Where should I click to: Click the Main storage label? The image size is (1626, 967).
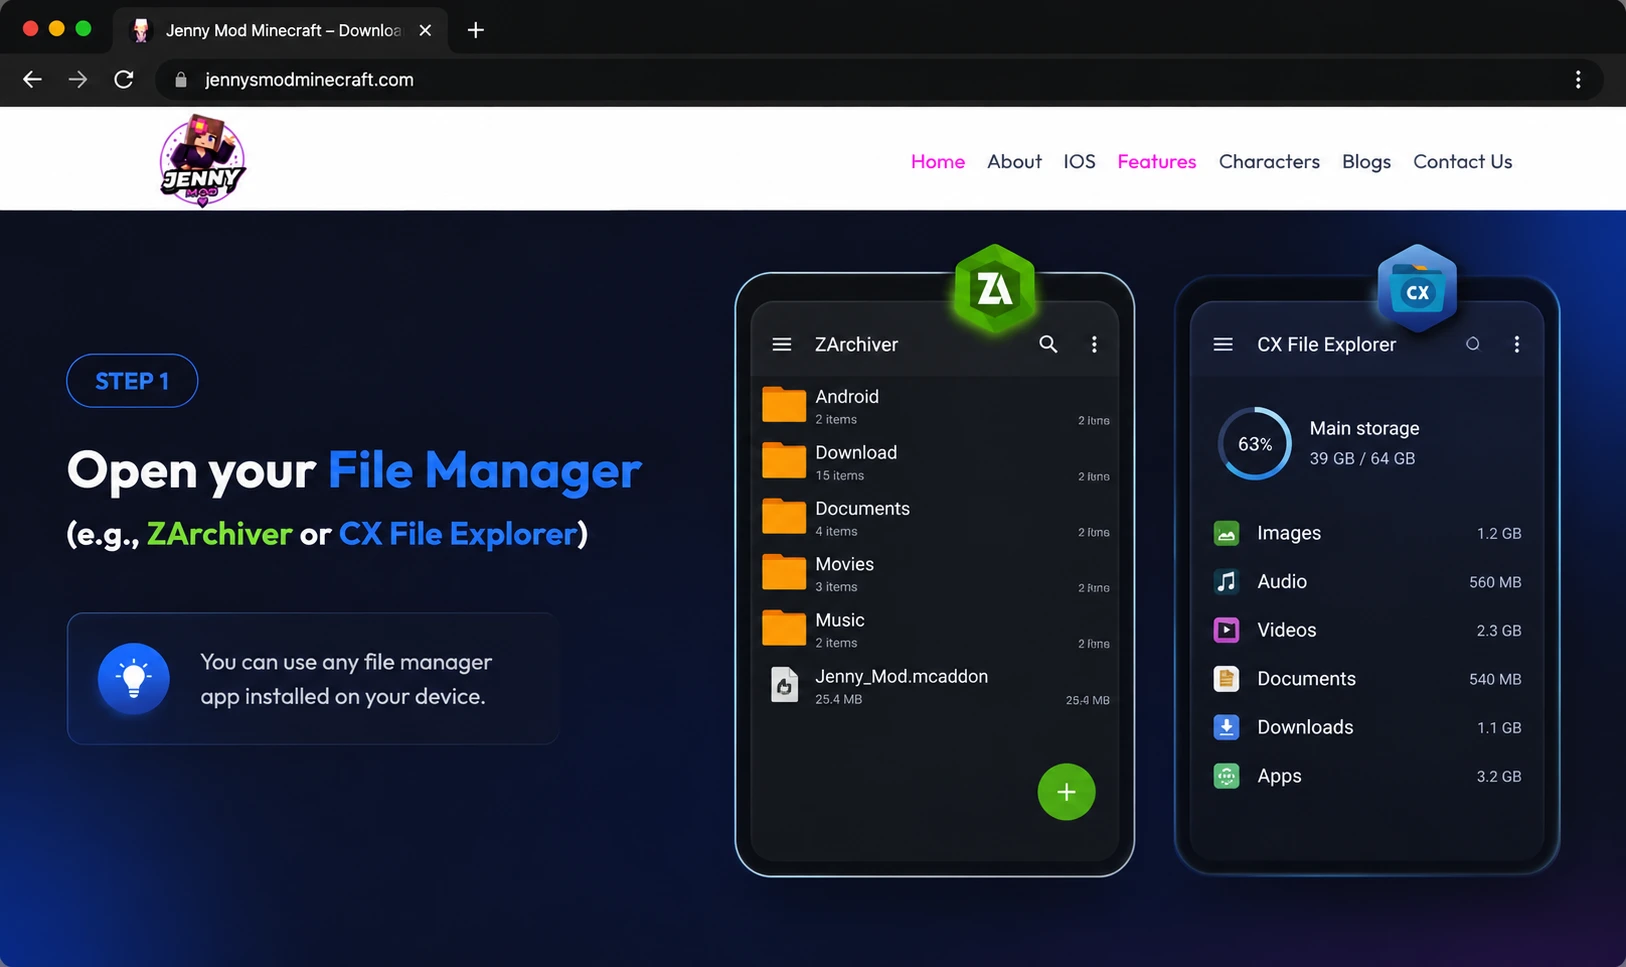click(1364, 428)
